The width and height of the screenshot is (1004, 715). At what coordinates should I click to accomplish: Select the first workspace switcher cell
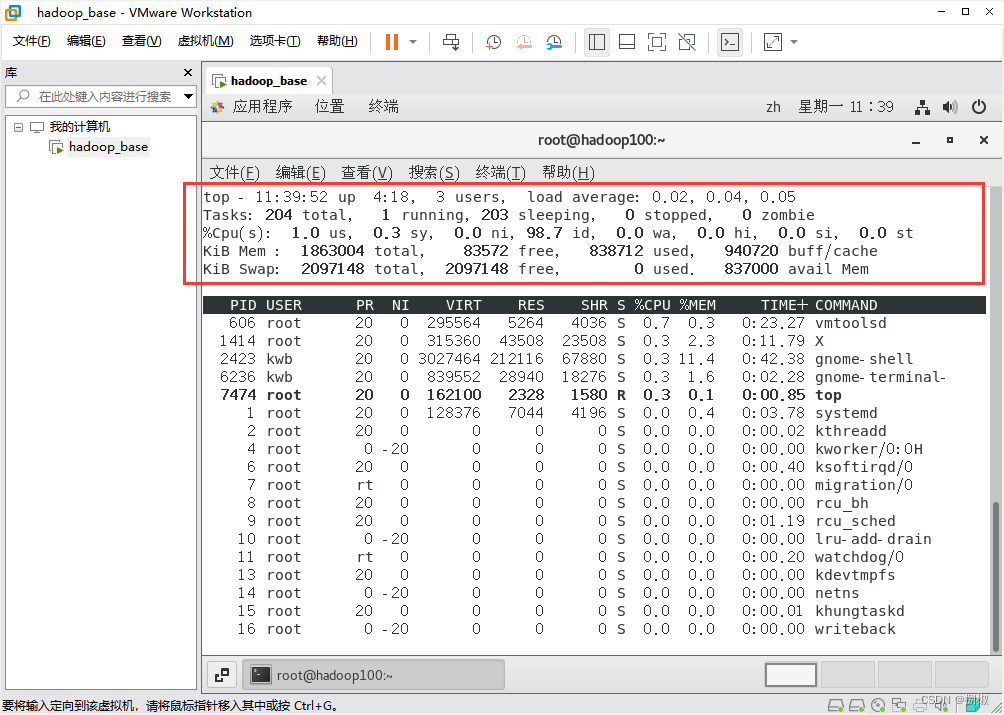(x=791, y=675)
